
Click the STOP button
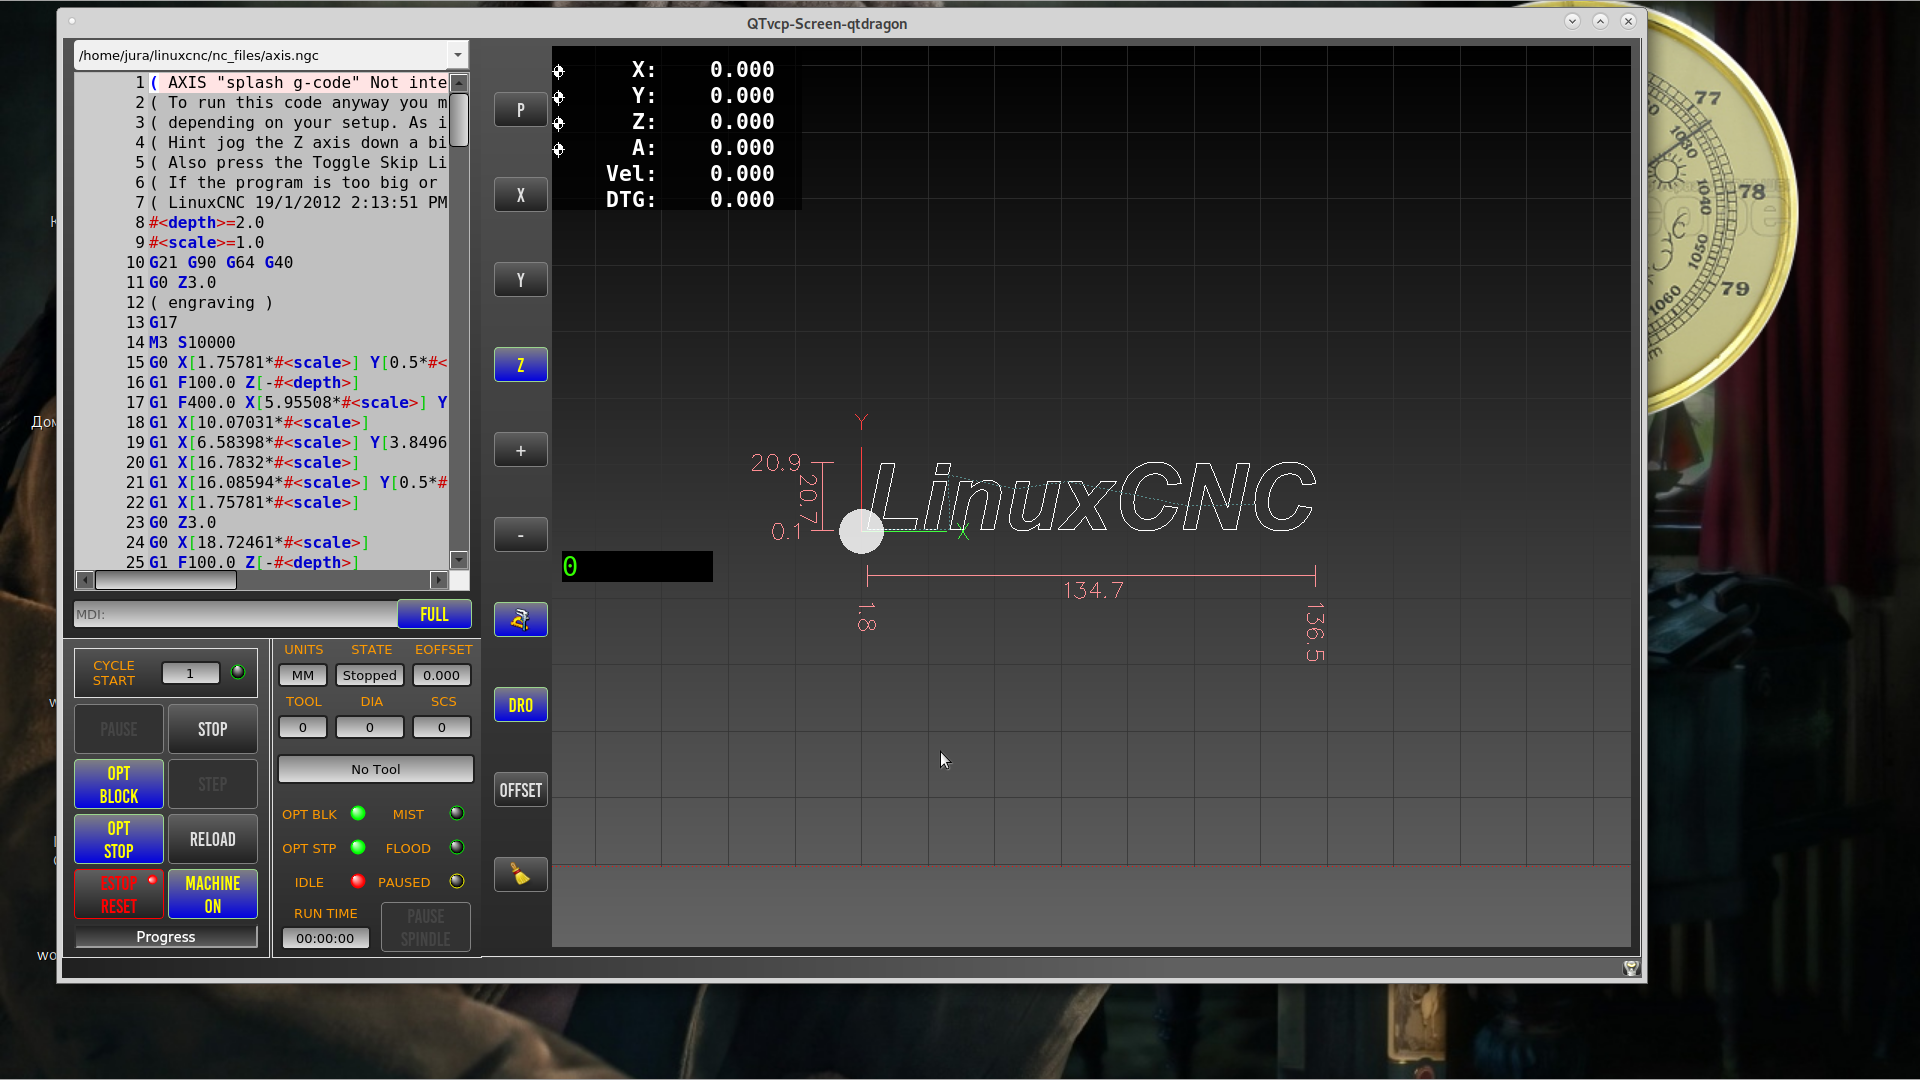212,729
